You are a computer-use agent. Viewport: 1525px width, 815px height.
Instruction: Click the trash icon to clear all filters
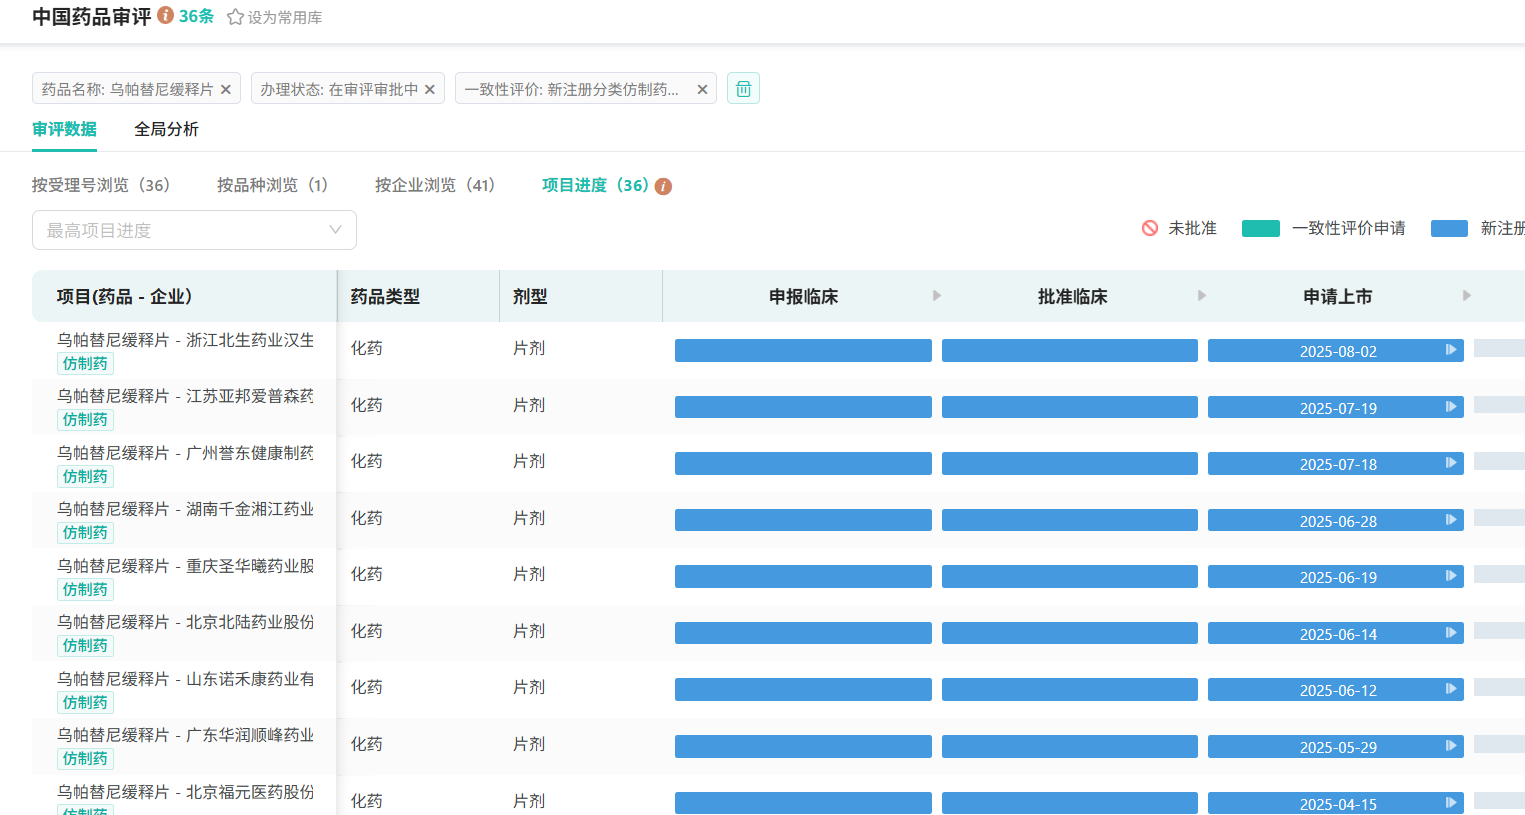click(743, 89)
